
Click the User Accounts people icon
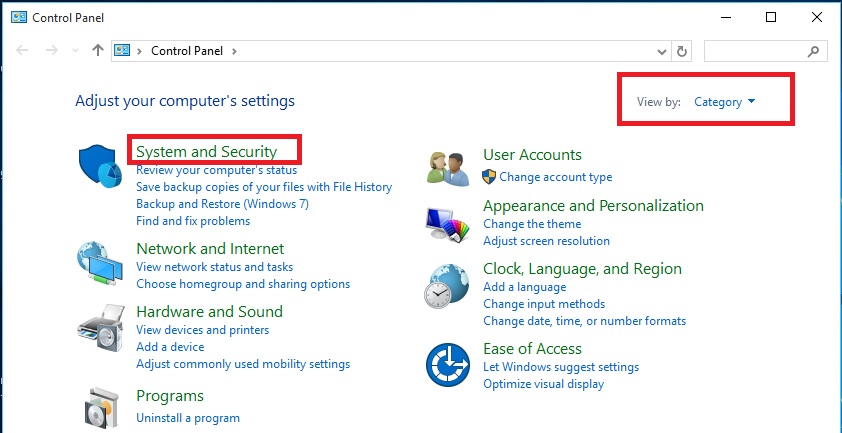point(447,167)
